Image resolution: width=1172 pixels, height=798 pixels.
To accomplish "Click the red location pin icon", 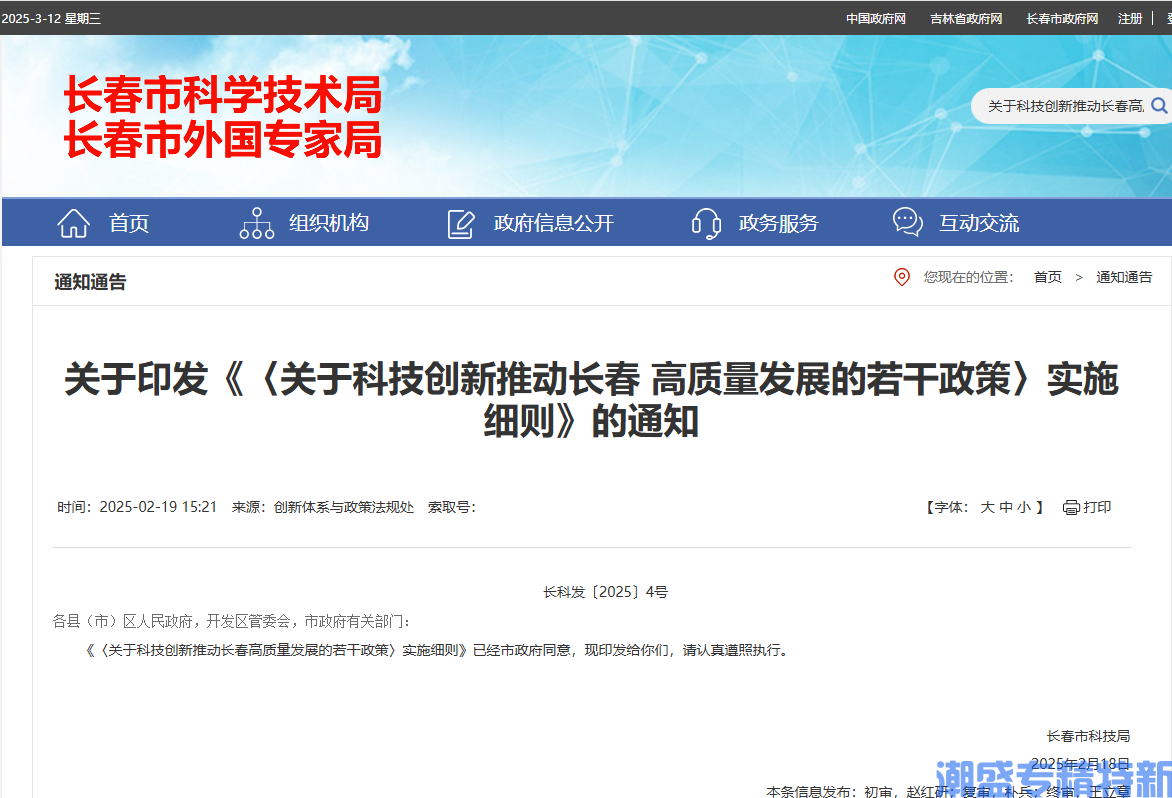I will [x=901, y=277].
